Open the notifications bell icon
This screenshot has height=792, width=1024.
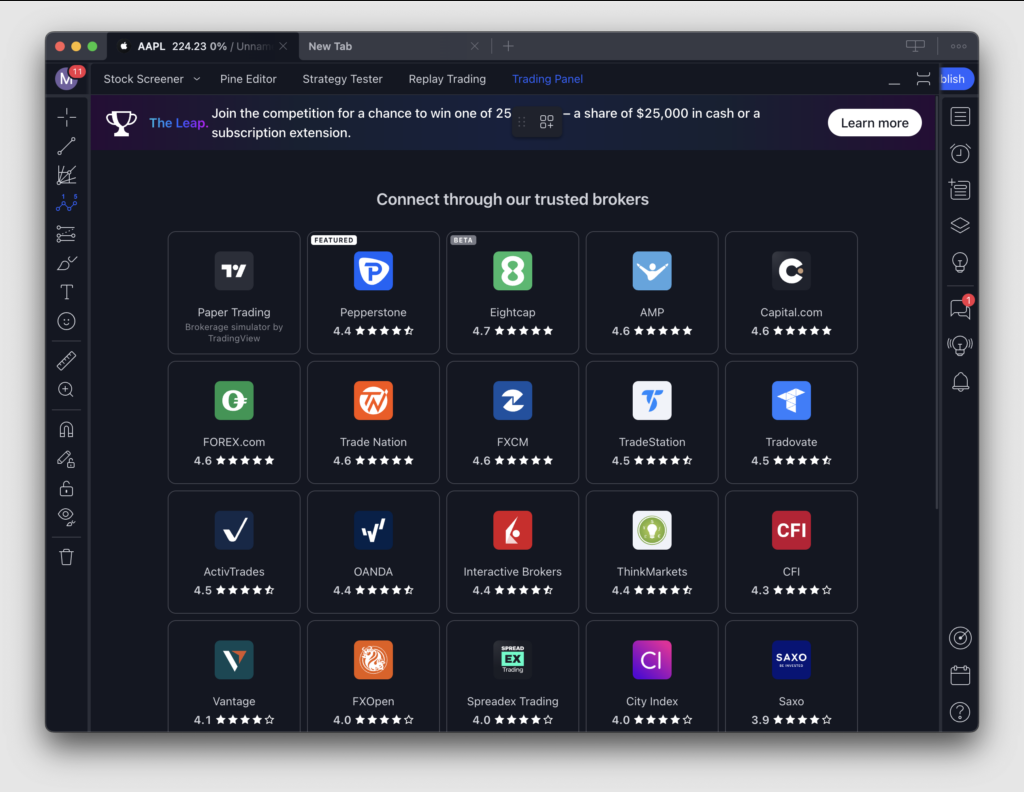(x=960, y=381)
